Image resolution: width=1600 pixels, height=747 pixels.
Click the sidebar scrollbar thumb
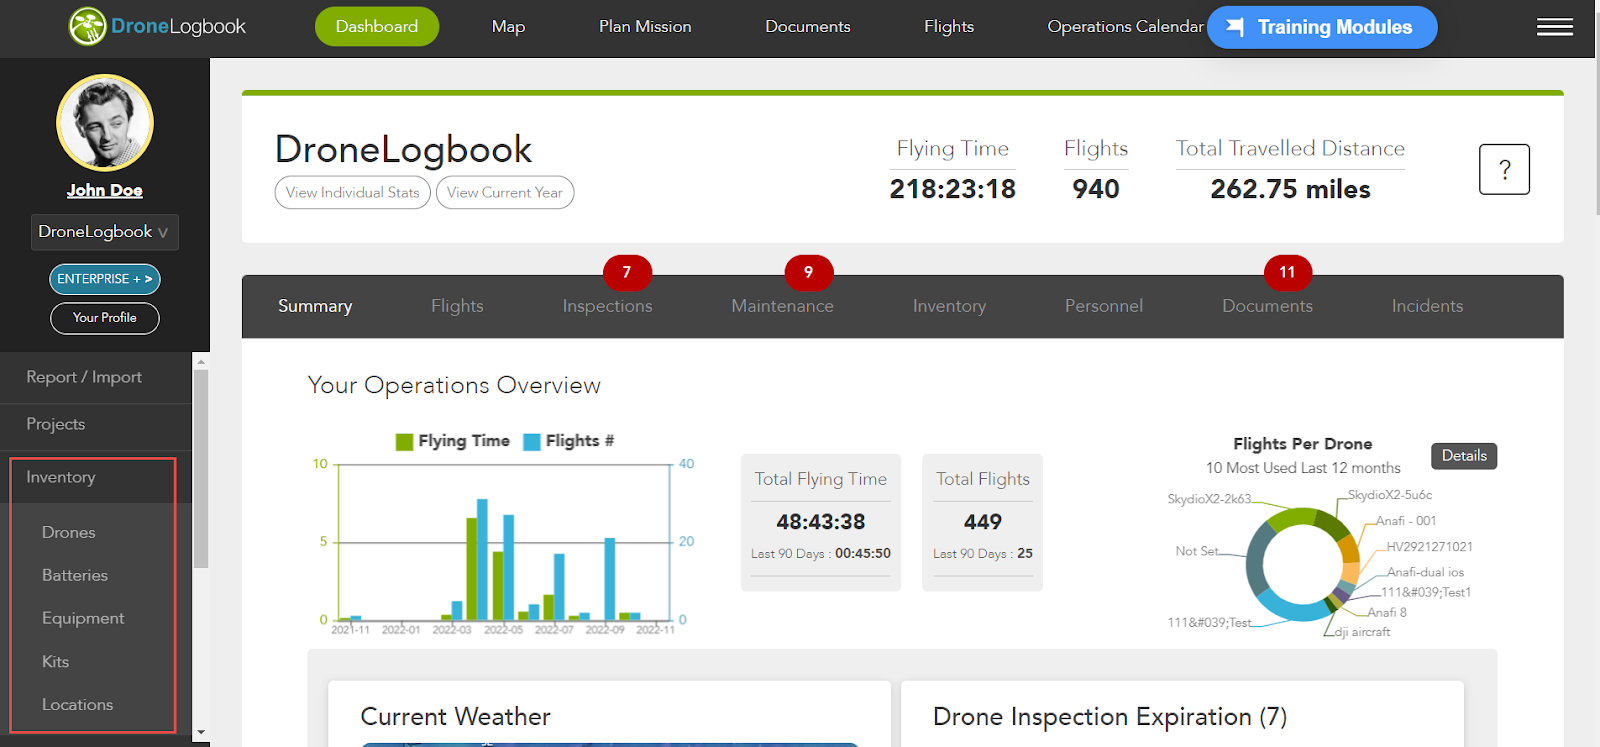201,468
